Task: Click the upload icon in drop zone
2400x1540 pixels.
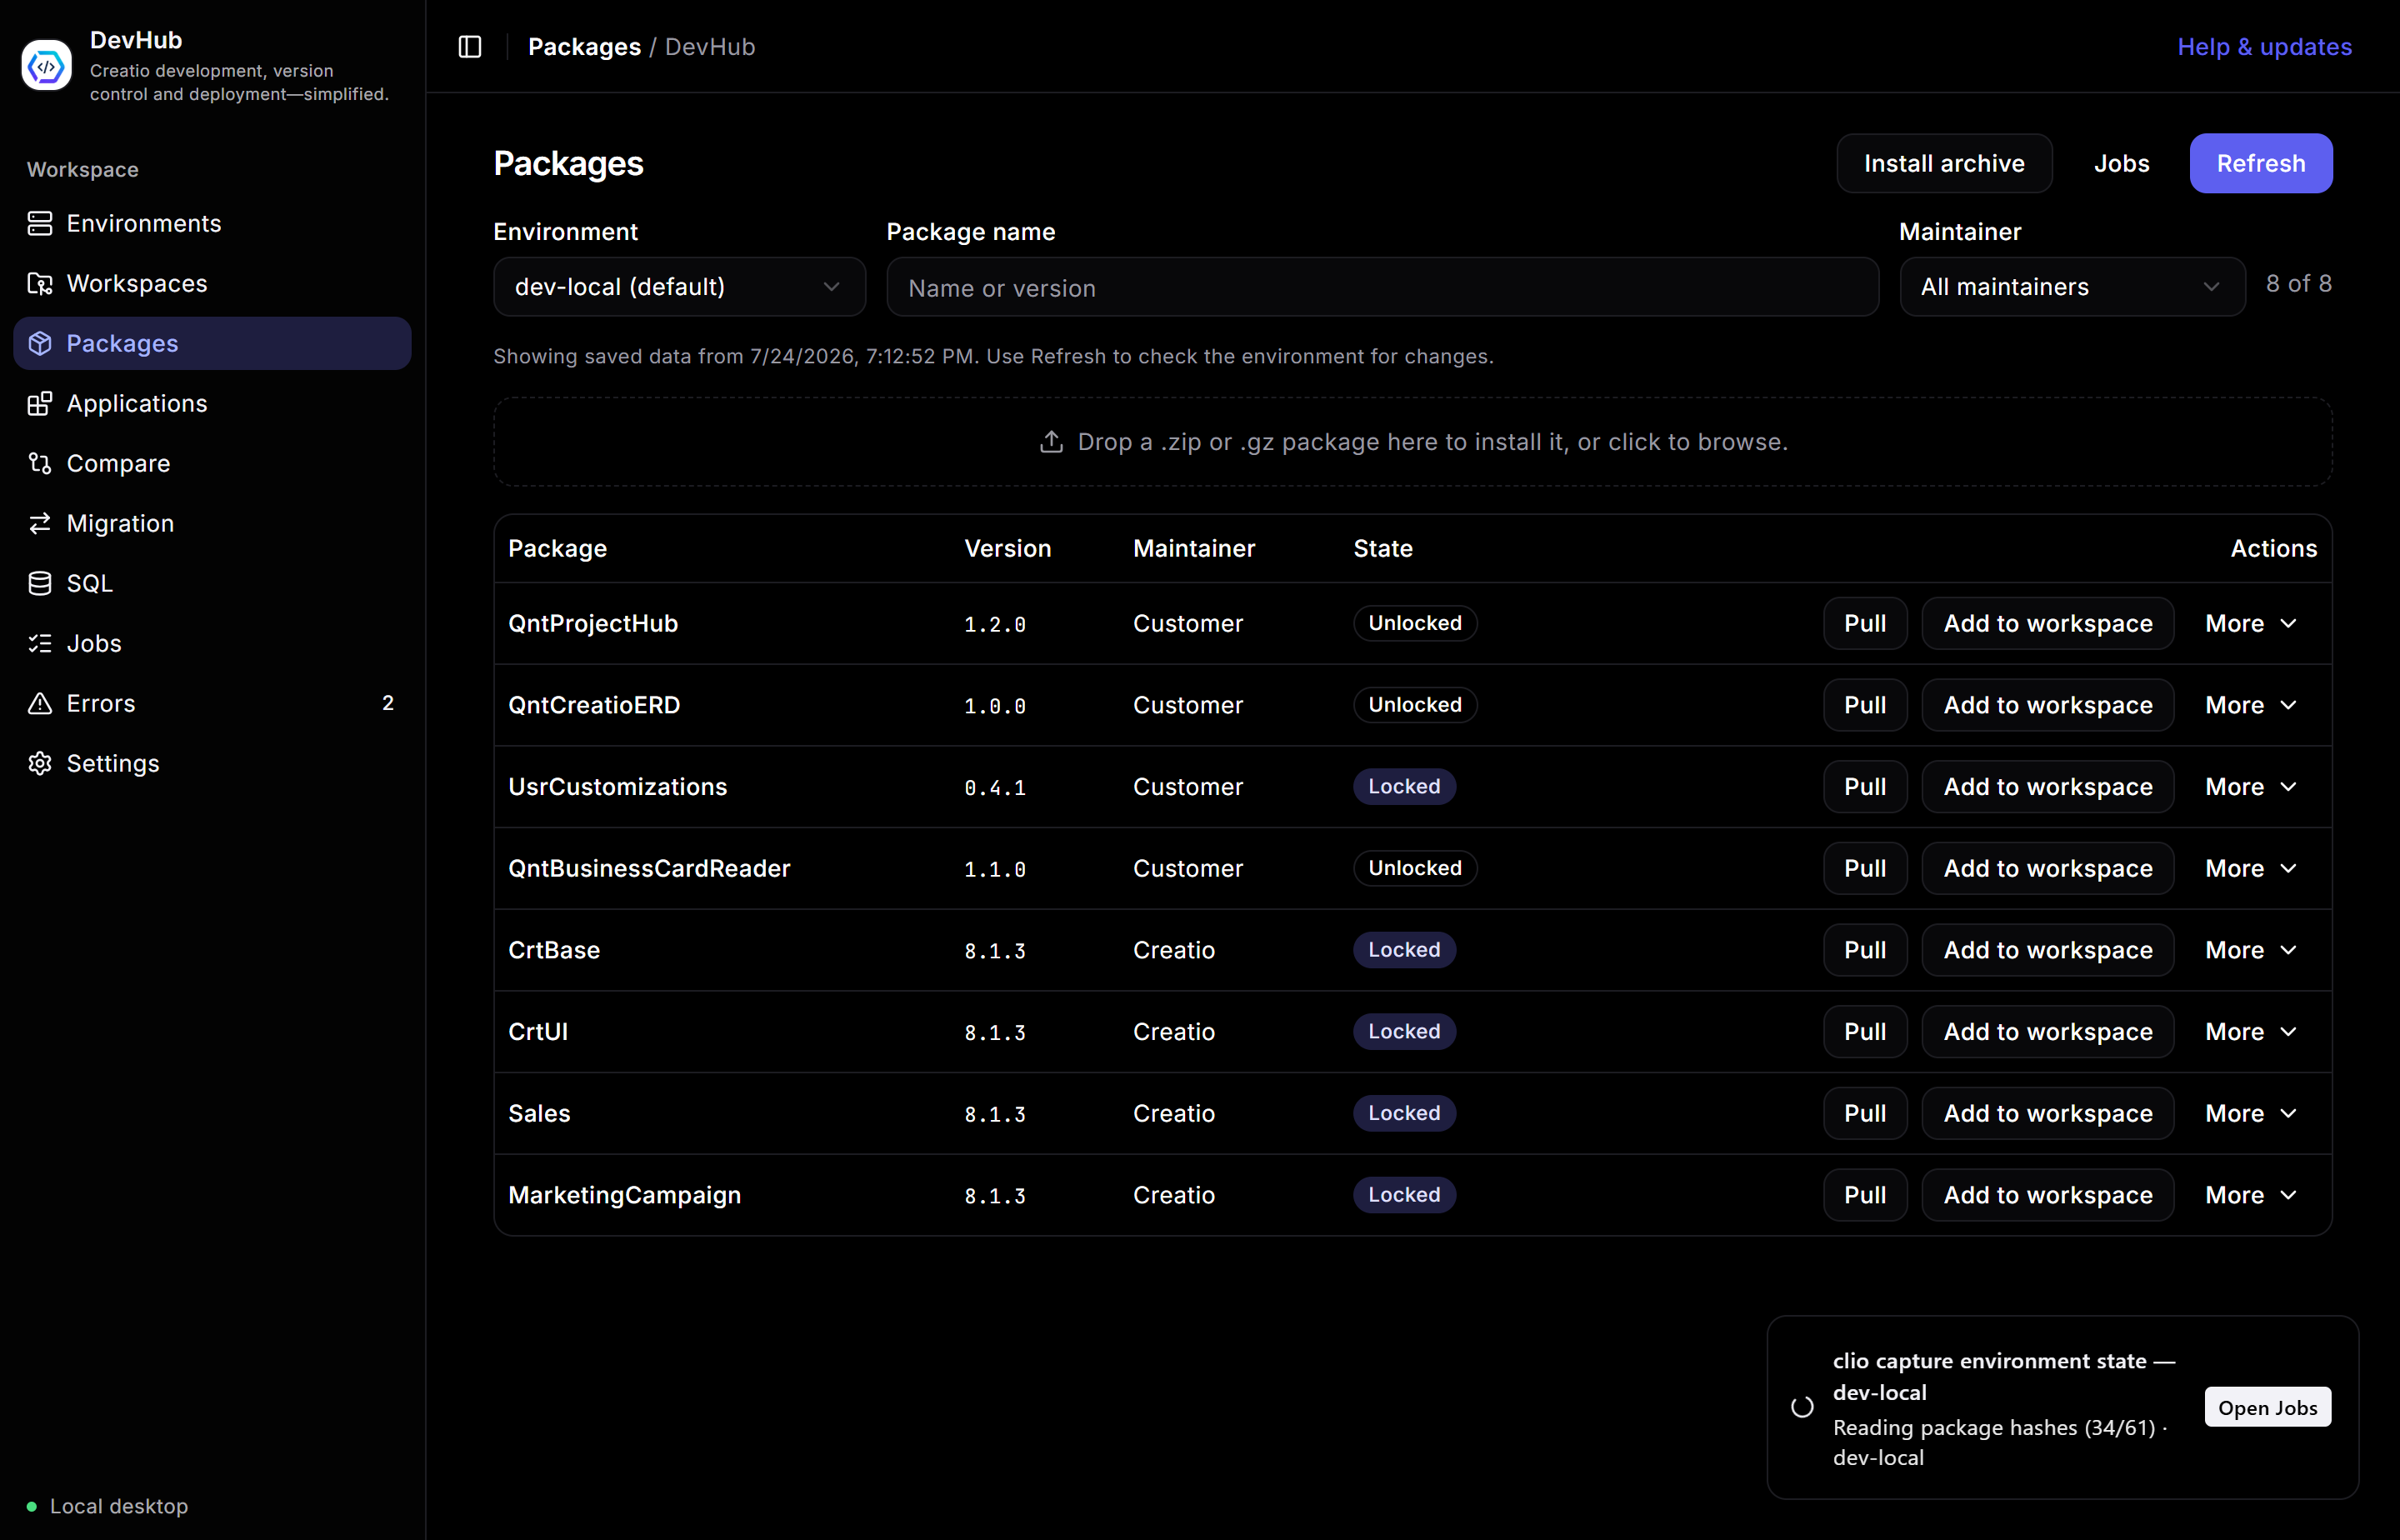Action: point(1051,442)
